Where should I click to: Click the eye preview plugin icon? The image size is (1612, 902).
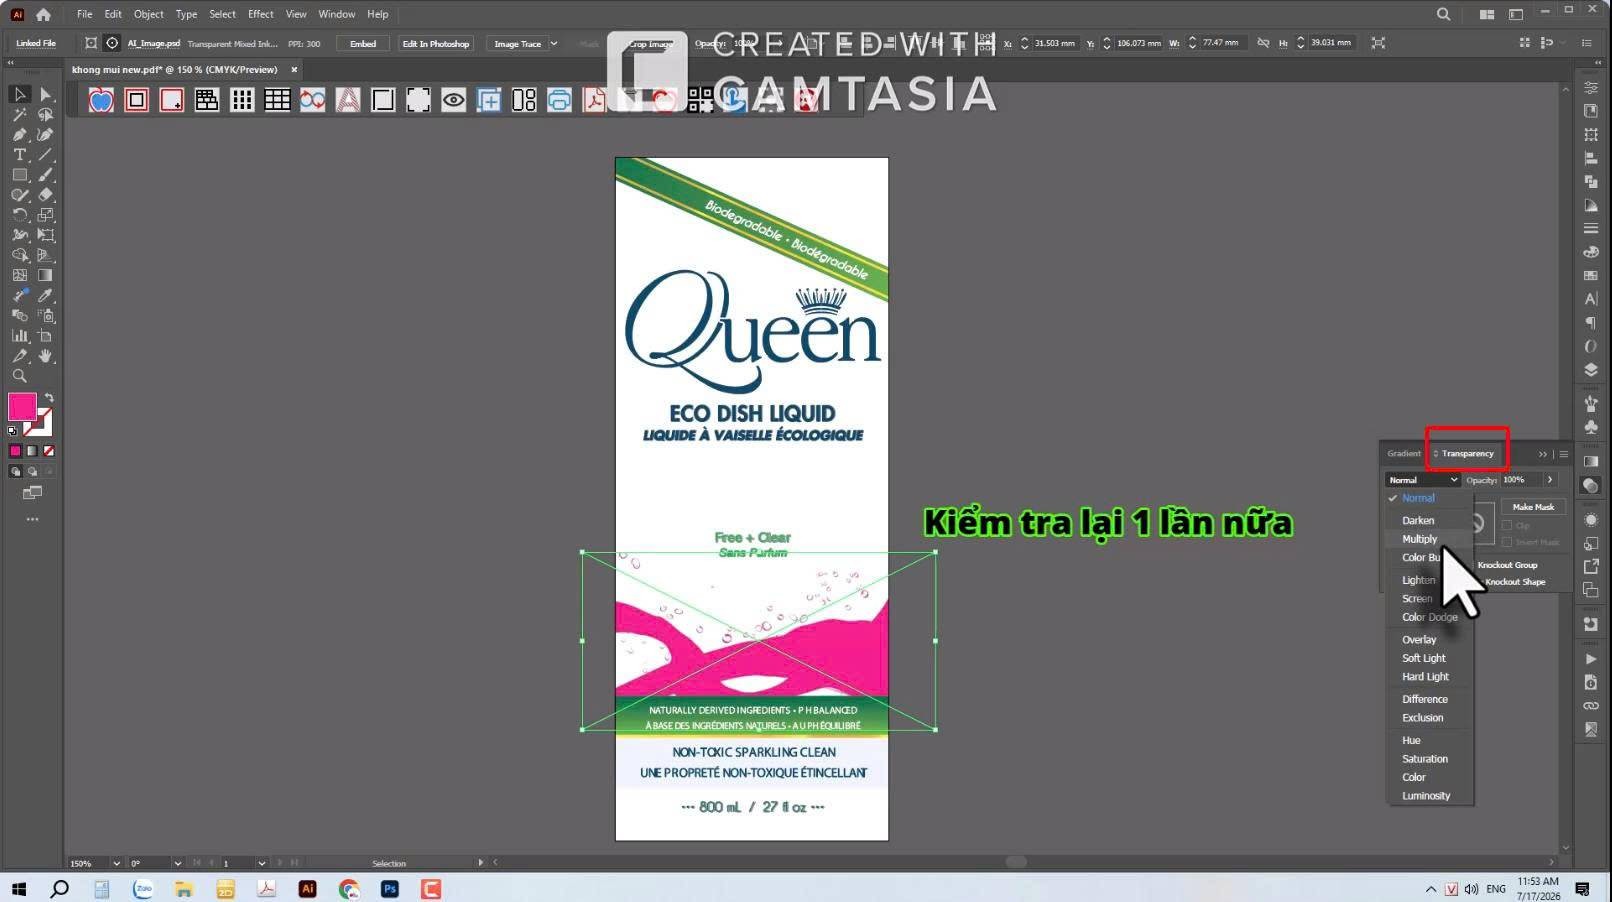453,100
